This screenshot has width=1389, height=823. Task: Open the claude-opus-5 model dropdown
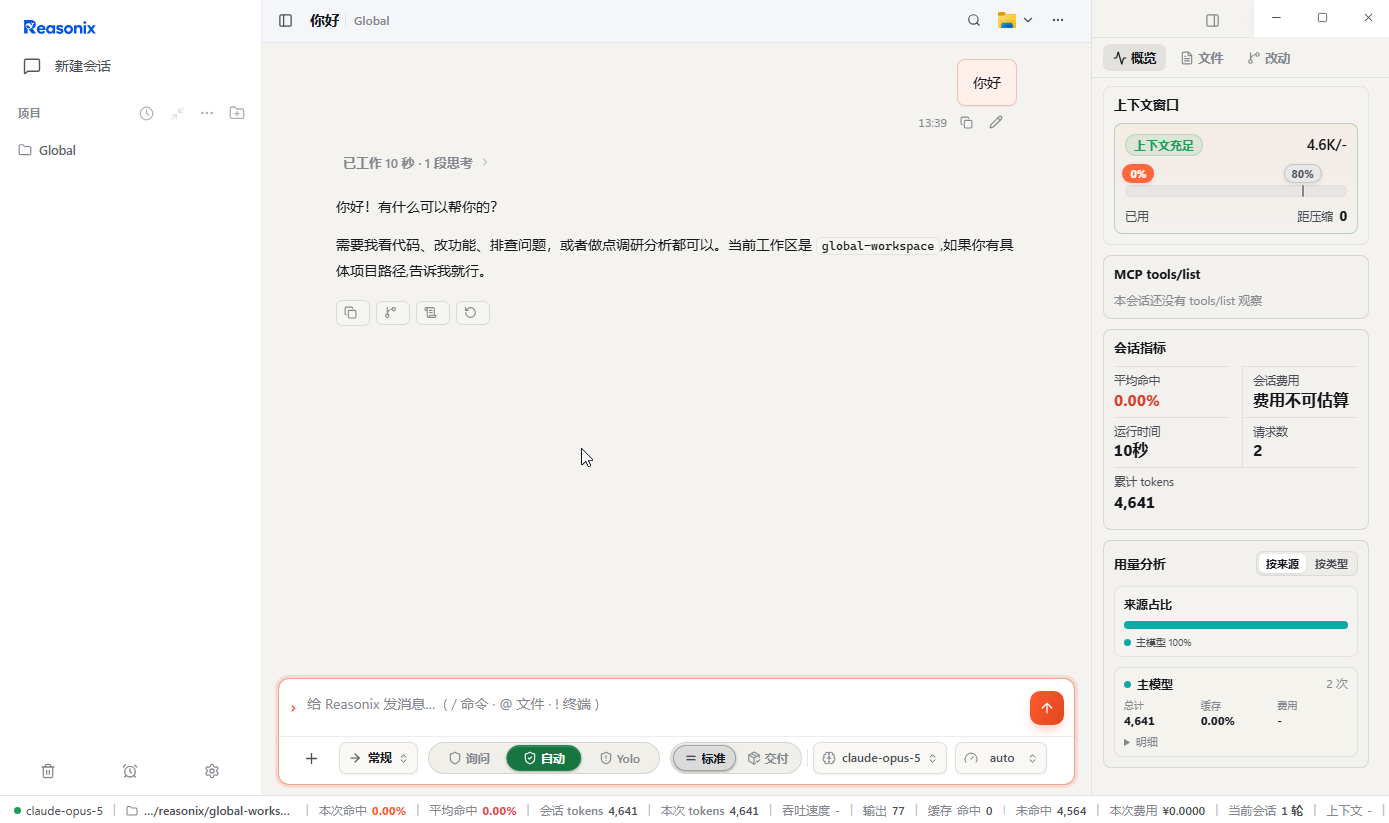(880, 758)
